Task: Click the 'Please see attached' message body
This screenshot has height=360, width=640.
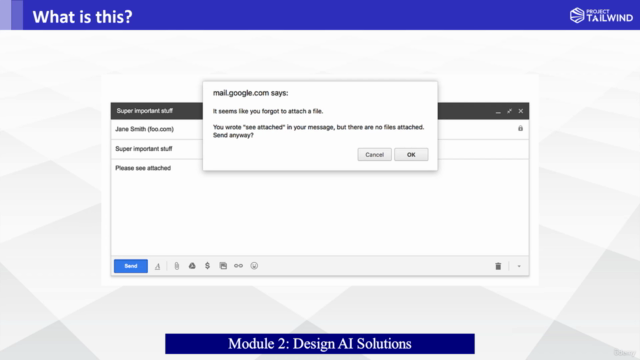Action: click(143, 168)
